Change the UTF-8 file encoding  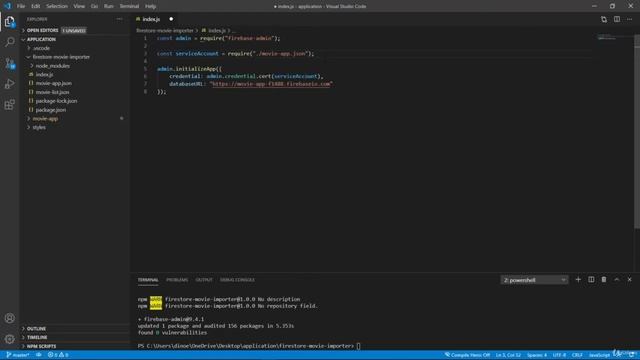pos(559,355)
